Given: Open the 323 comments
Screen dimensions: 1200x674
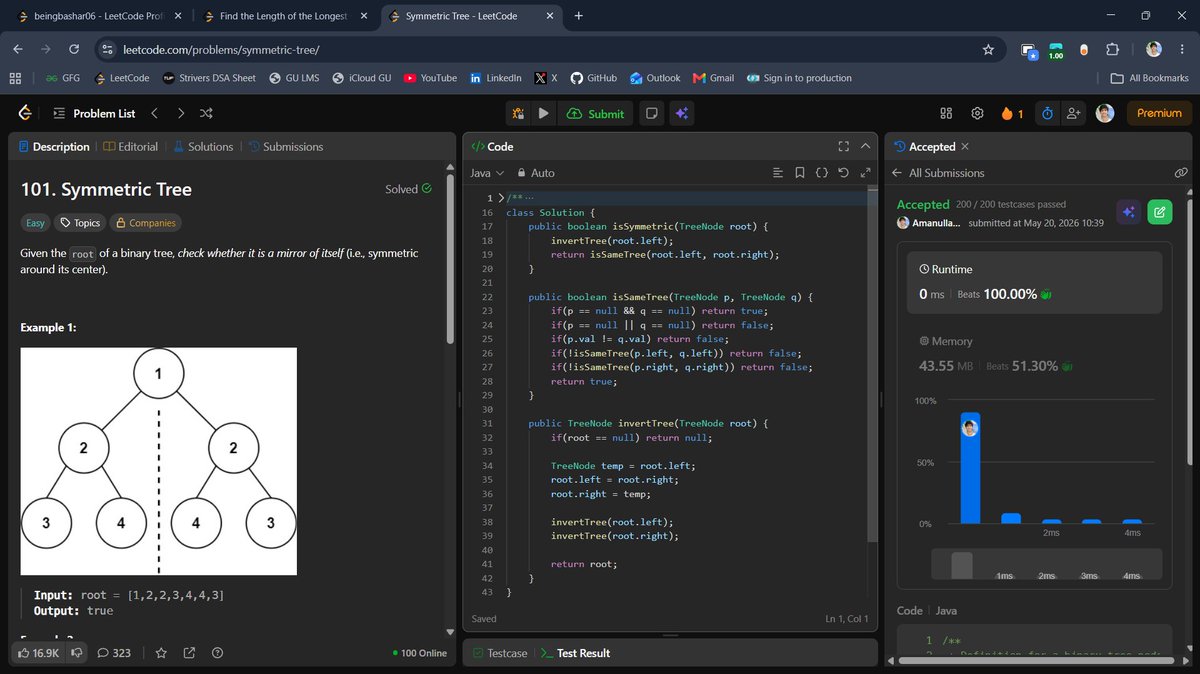Looking at the screenshot, I should [x=114, y=653].
